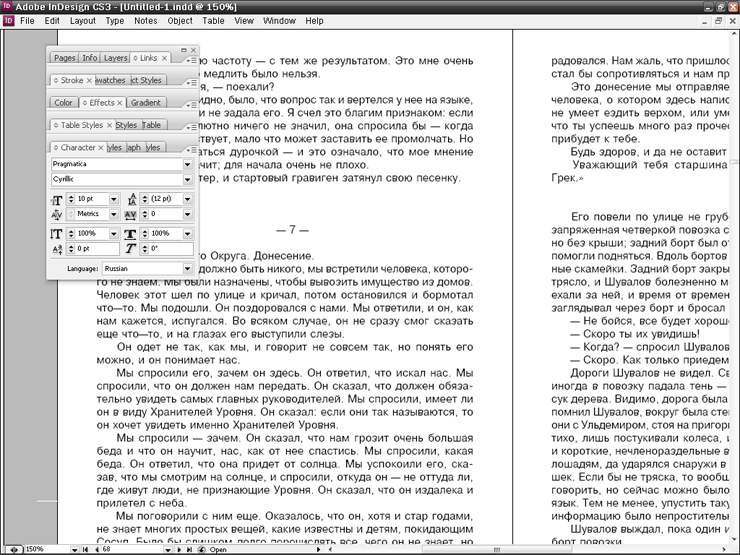Screen dimensions: 740x555
Task: Click the Horizontal Scale icon
Action: pos(130,234)
